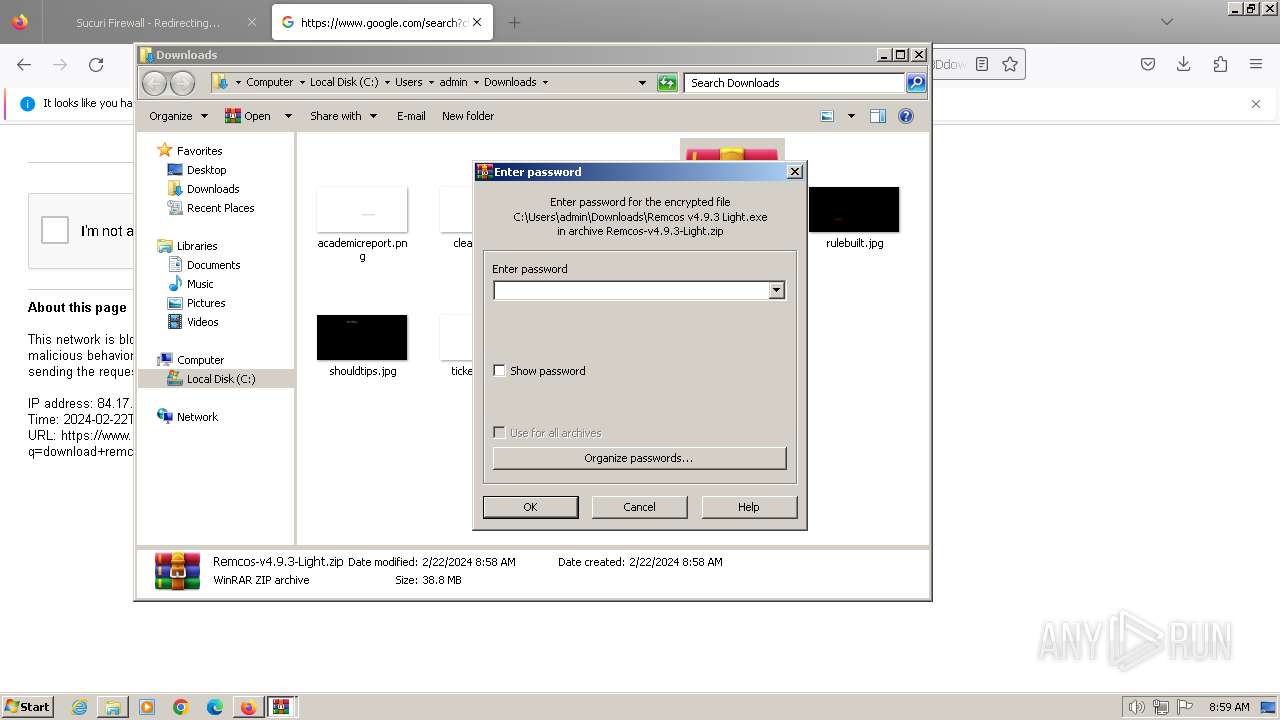The height and width of the screenshot is (720, 1280).
Task: Close the Google search browser tab
Action: pos(477,22)
